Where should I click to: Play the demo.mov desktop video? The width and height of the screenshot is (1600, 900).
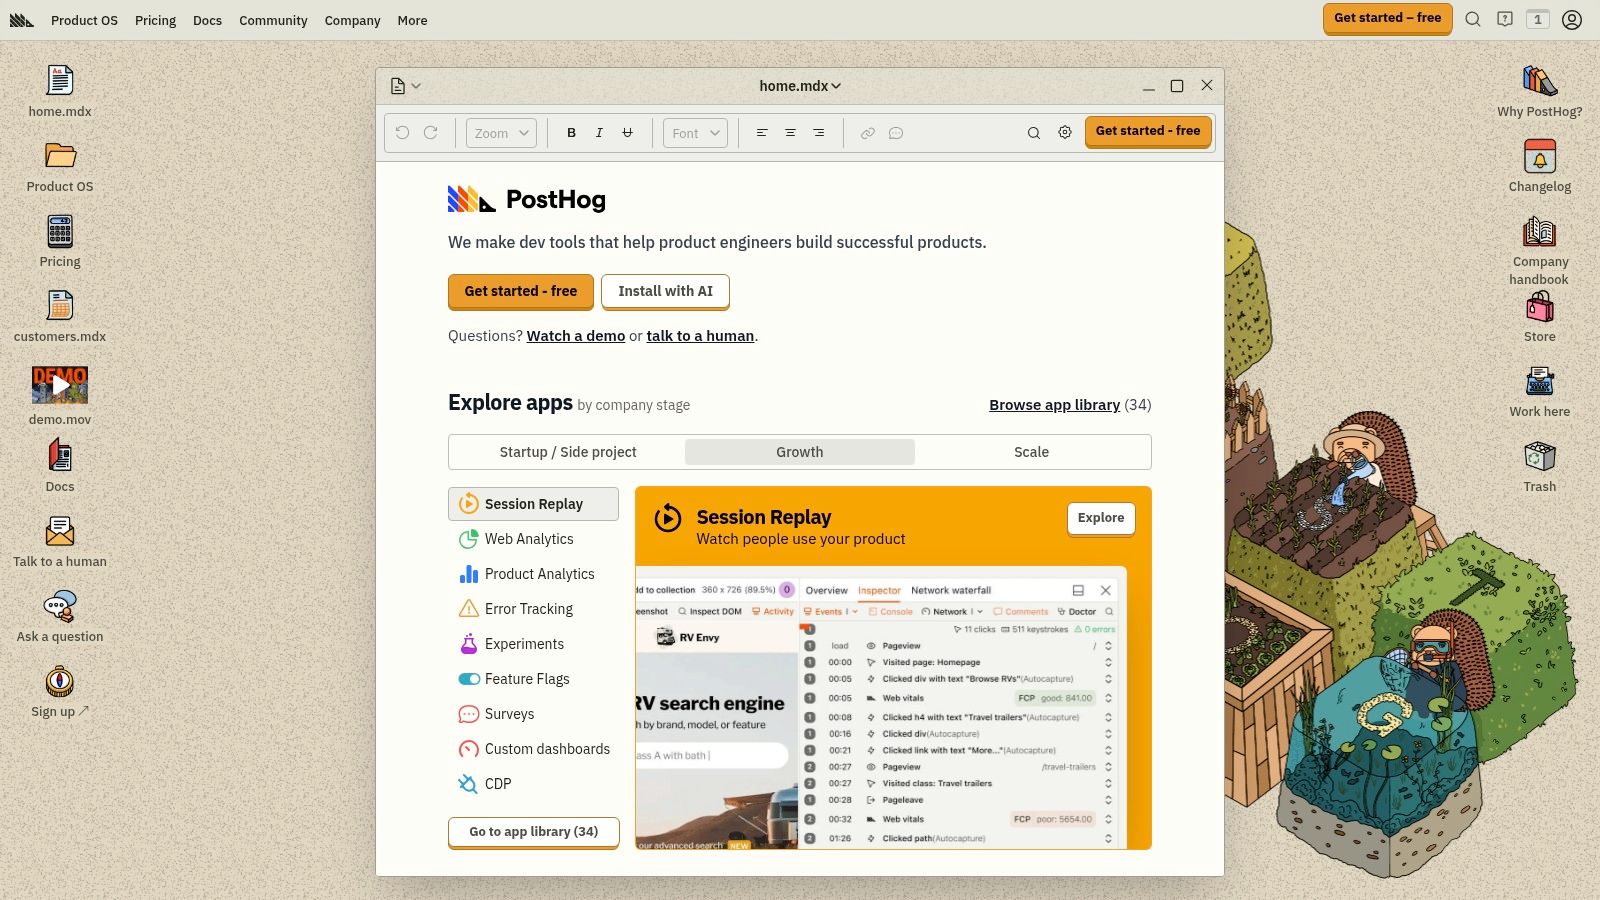(60, 395)
